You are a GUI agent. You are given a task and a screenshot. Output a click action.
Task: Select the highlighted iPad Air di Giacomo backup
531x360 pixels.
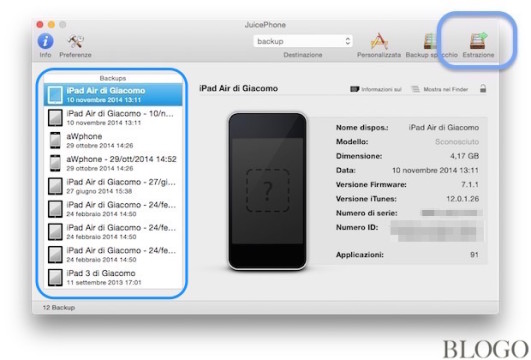click(113, 94)
